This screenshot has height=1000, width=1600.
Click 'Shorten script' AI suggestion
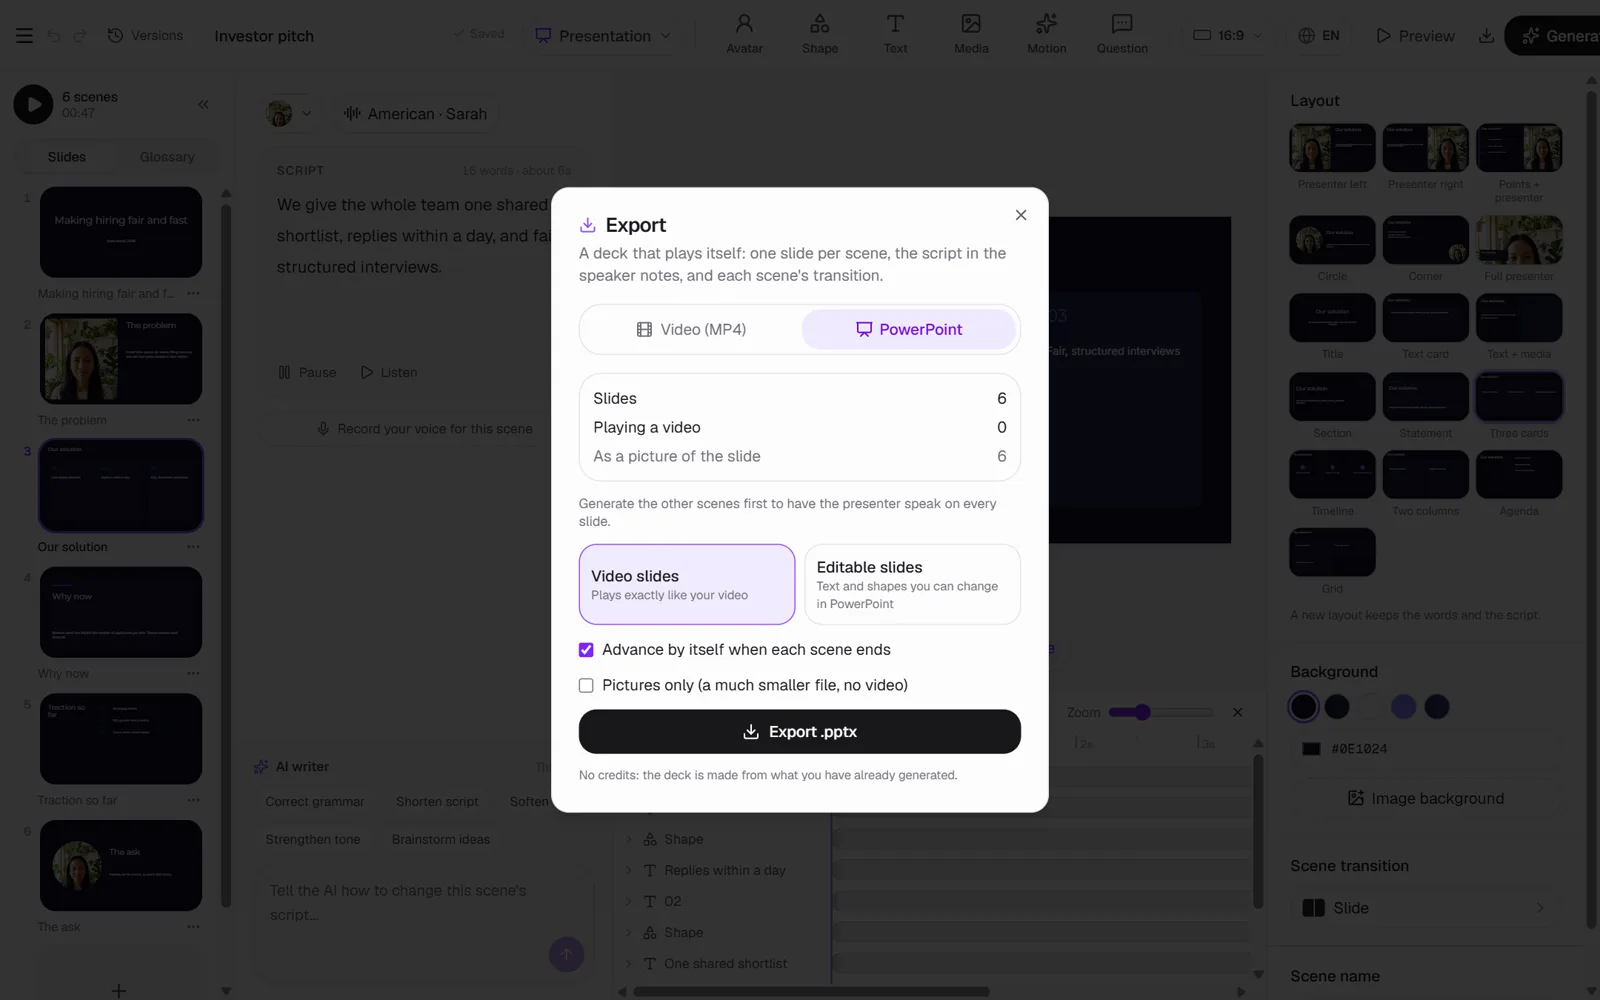(437, 802)
